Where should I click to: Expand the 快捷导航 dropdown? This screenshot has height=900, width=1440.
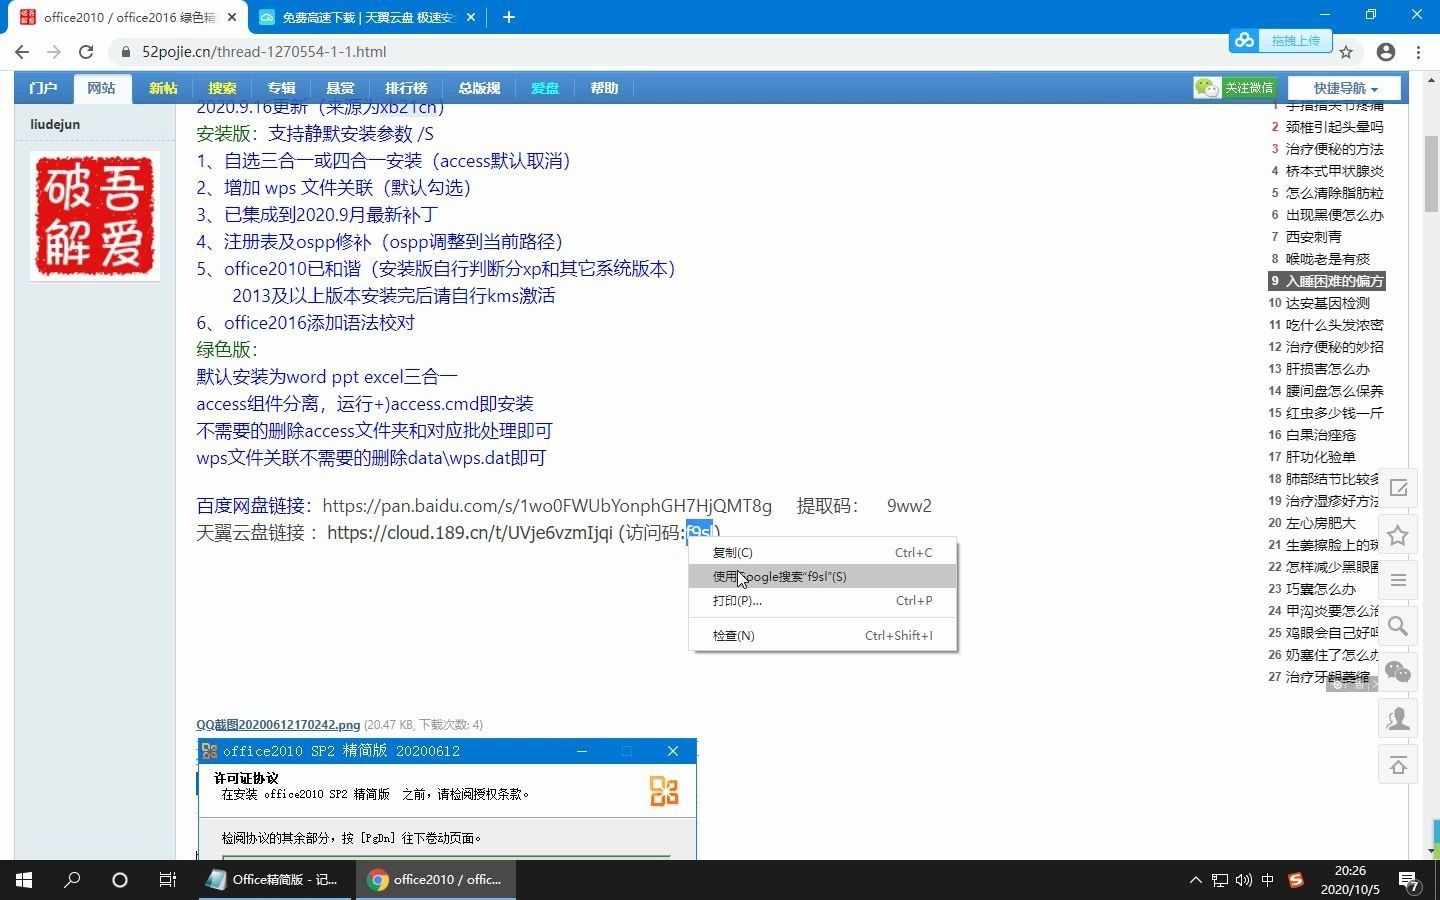(1345, 88)
